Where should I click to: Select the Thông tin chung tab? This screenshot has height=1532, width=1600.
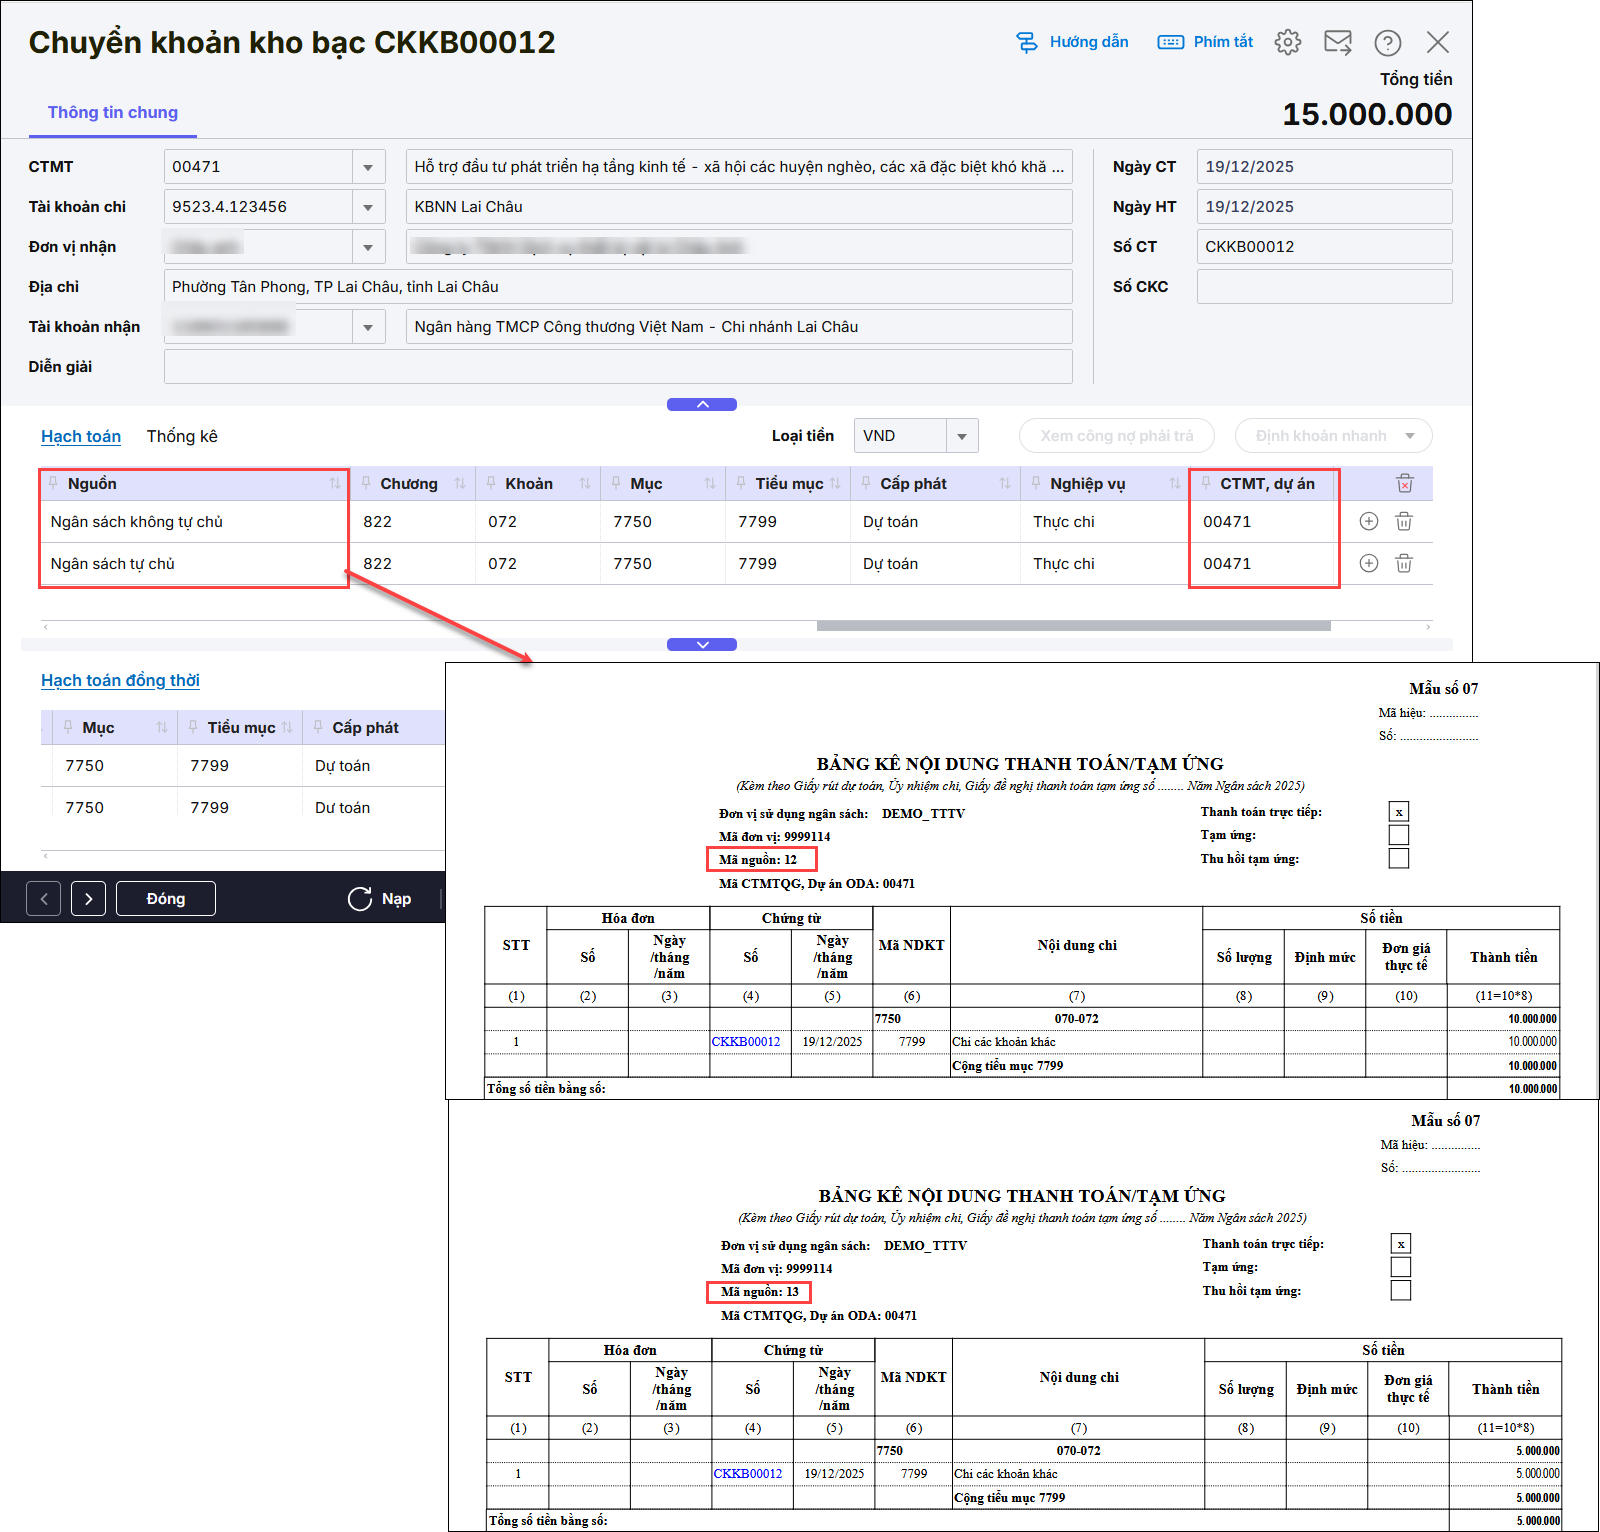[x=113, y=112]
